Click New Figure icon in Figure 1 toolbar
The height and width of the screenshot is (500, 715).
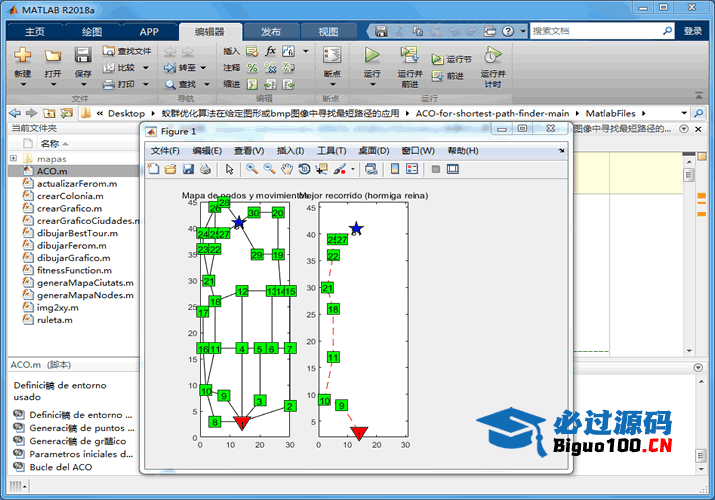(154, 169)
